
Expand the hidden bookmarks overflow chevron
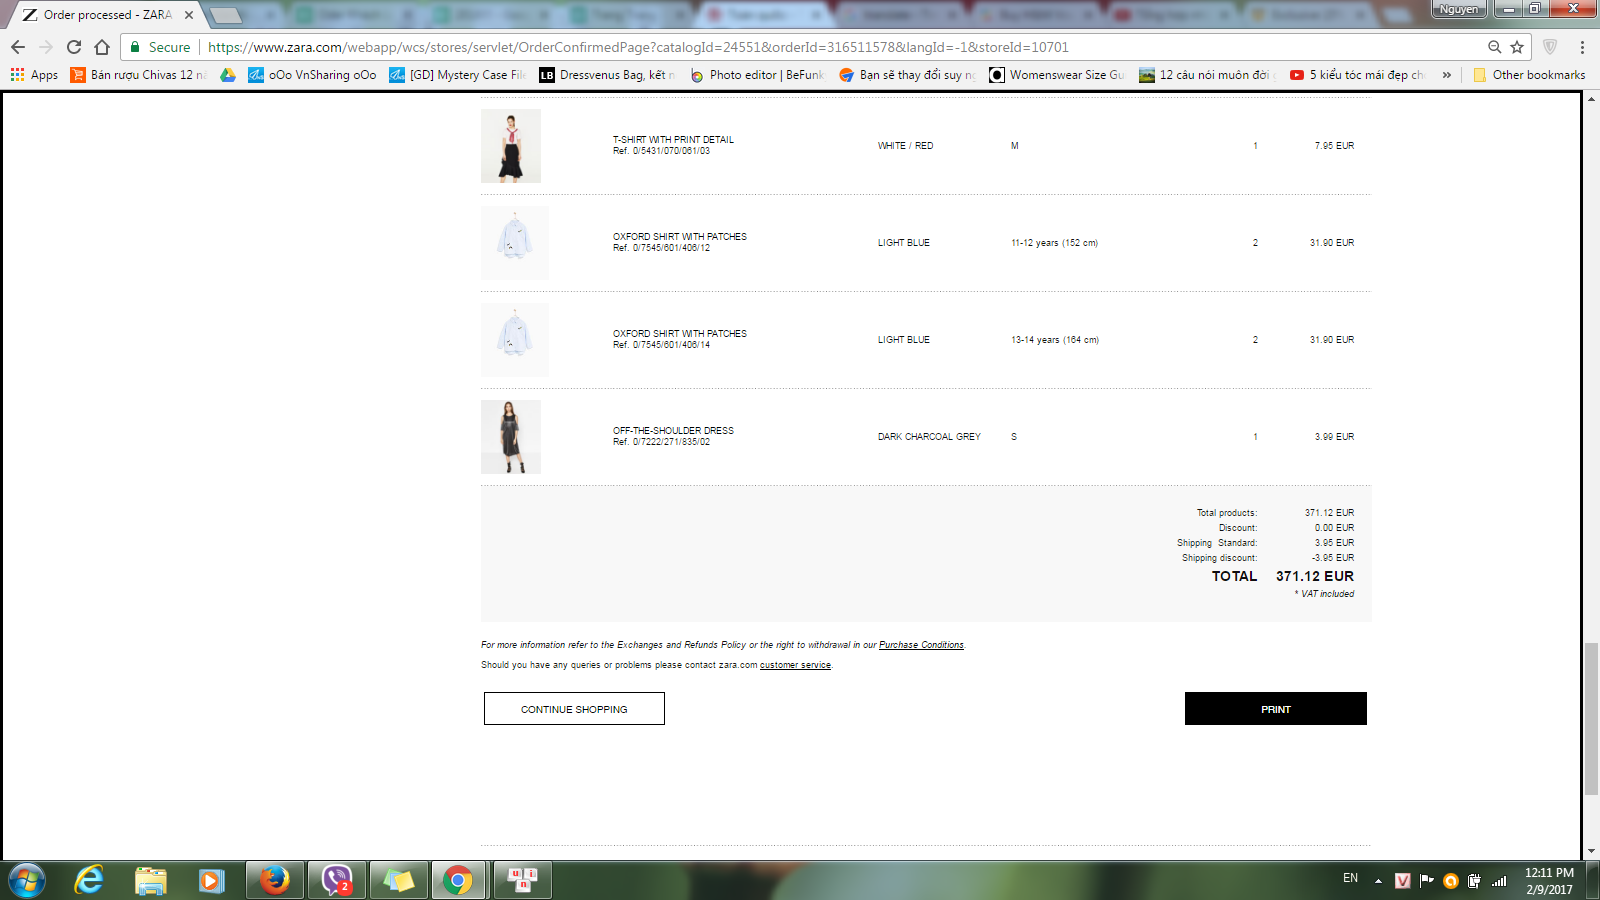tap(1446, 75)
